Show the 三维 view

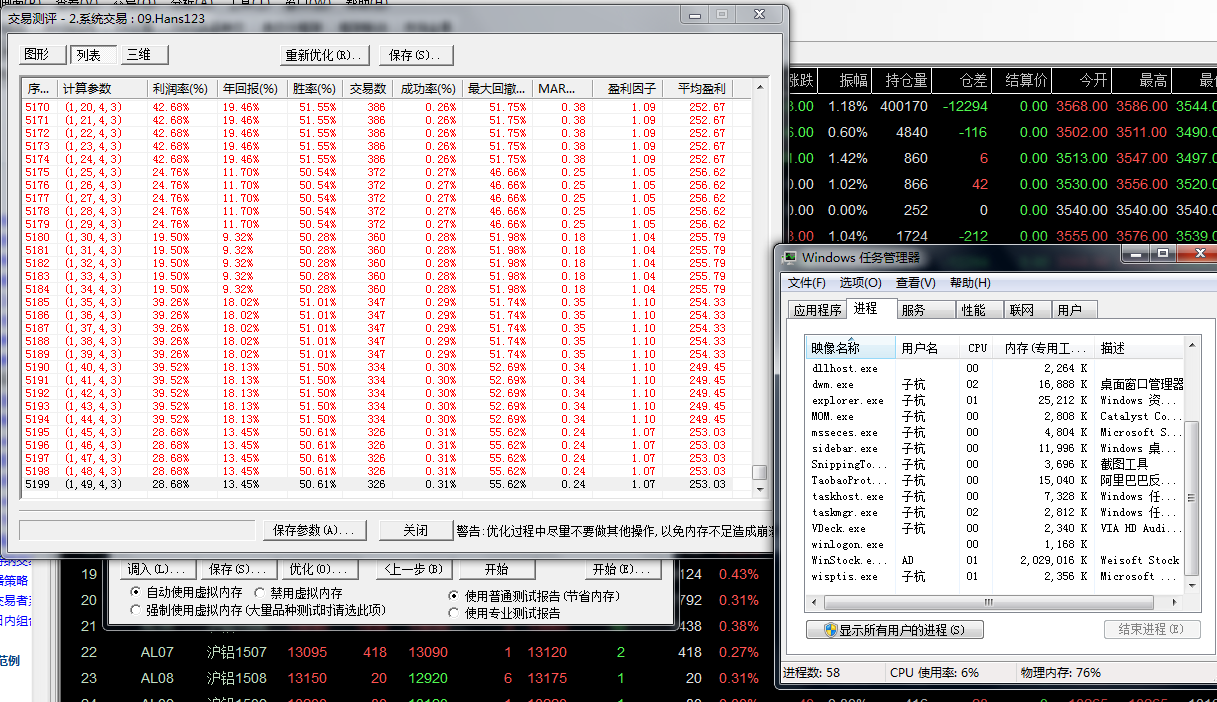coord(142,54)
